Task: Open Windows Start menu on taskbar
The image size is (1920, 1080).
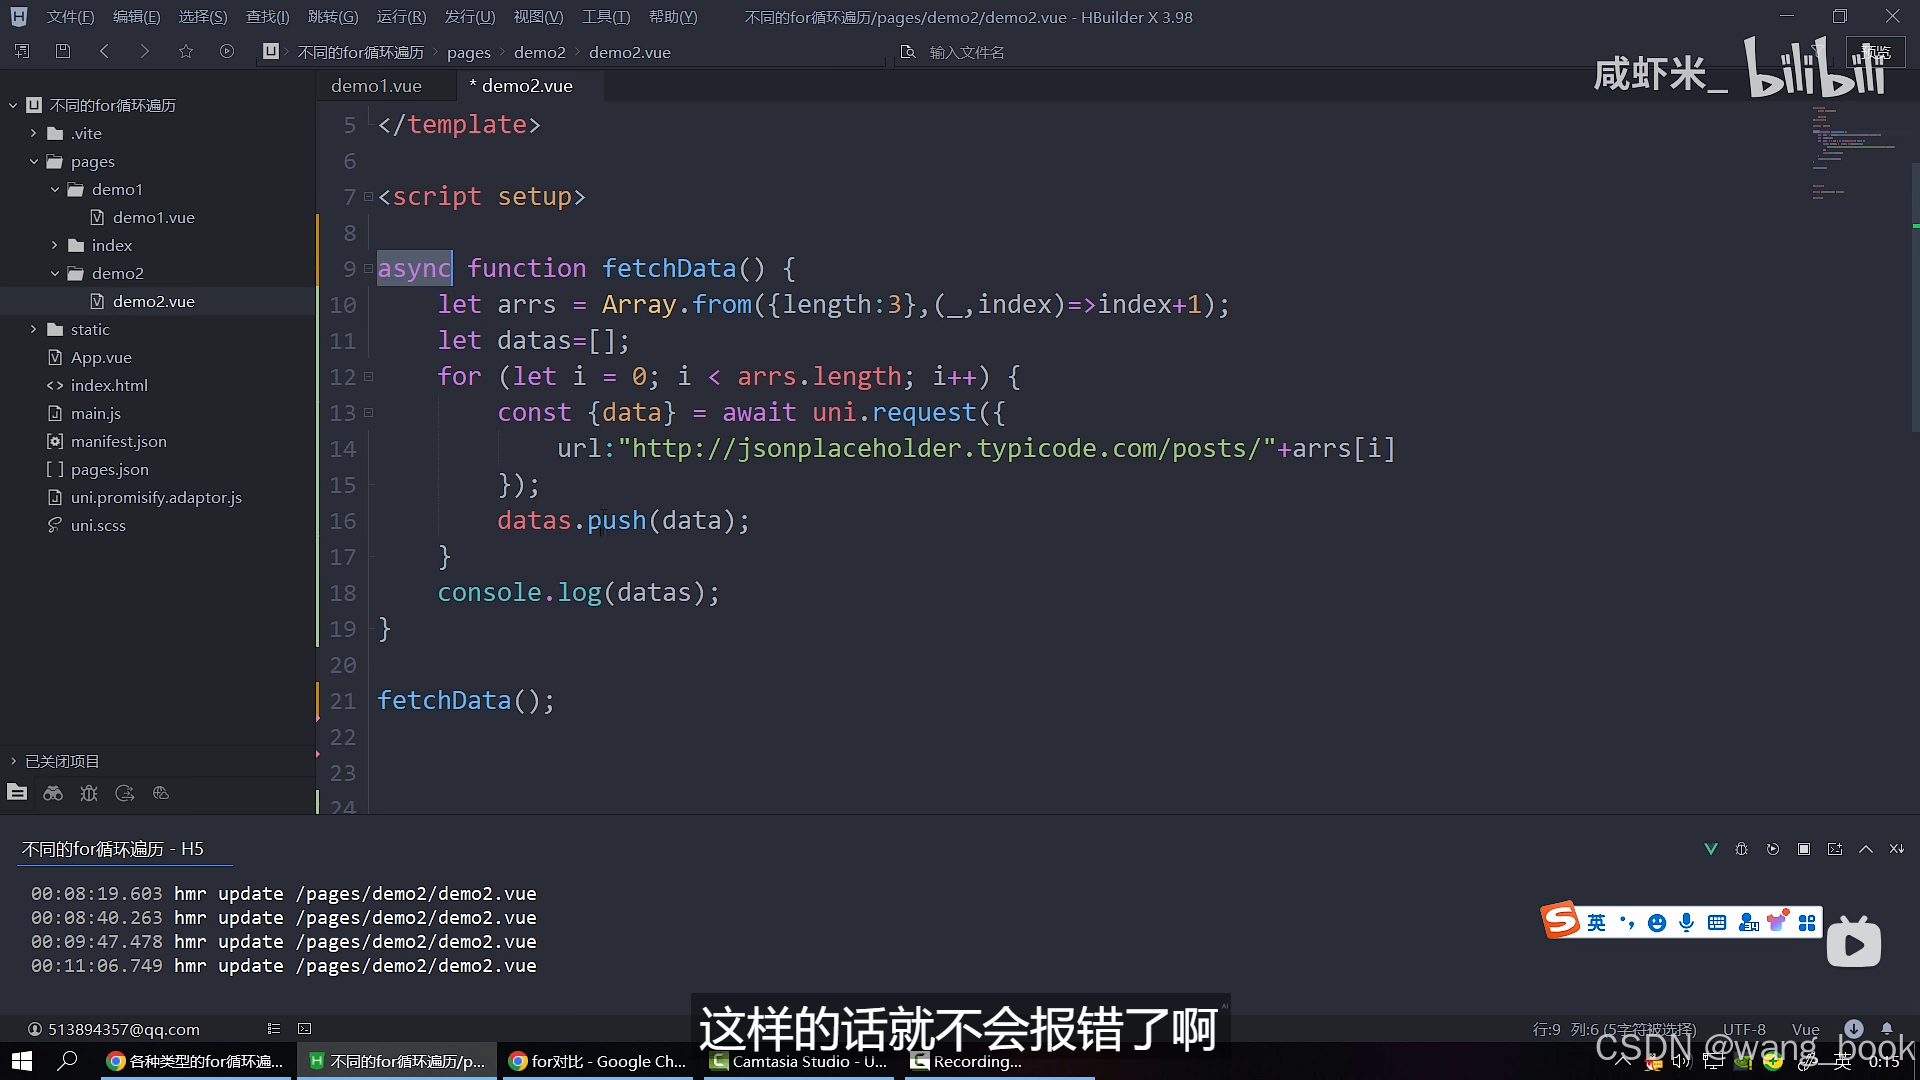Action: coord(22,1061)
